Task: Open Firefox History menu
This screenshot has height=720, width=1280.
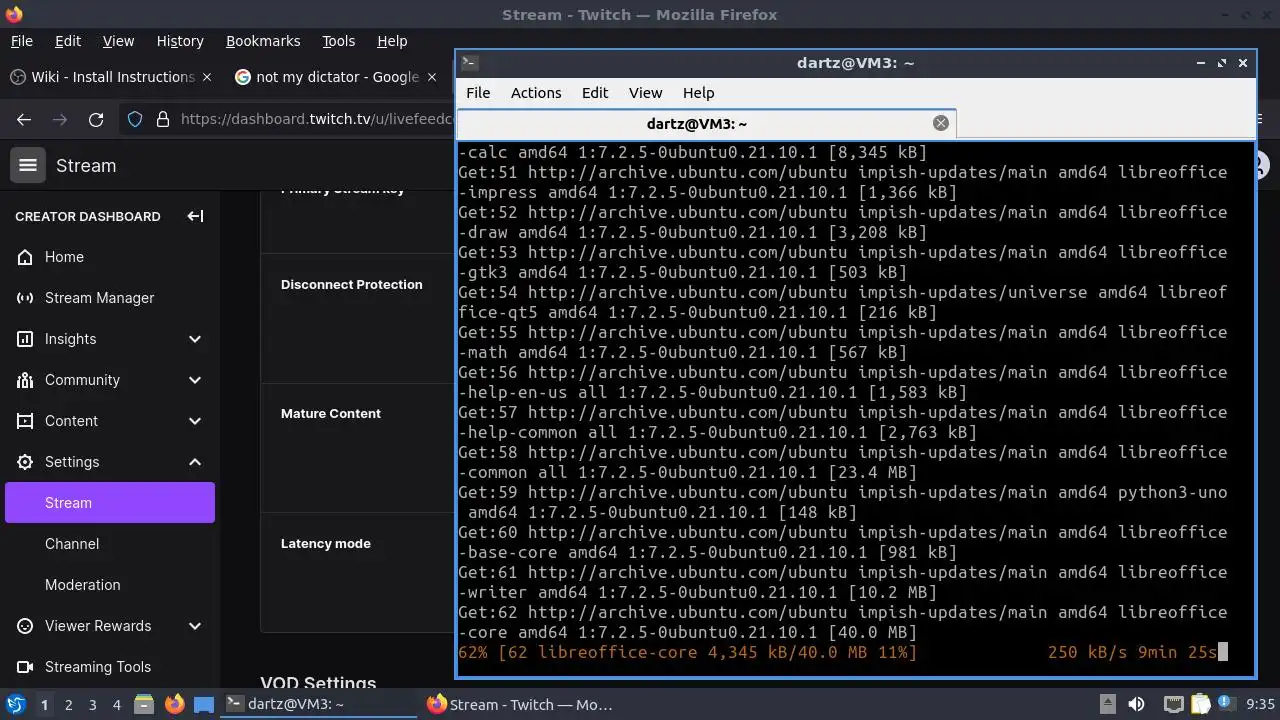Action: (x=180, y=41)
